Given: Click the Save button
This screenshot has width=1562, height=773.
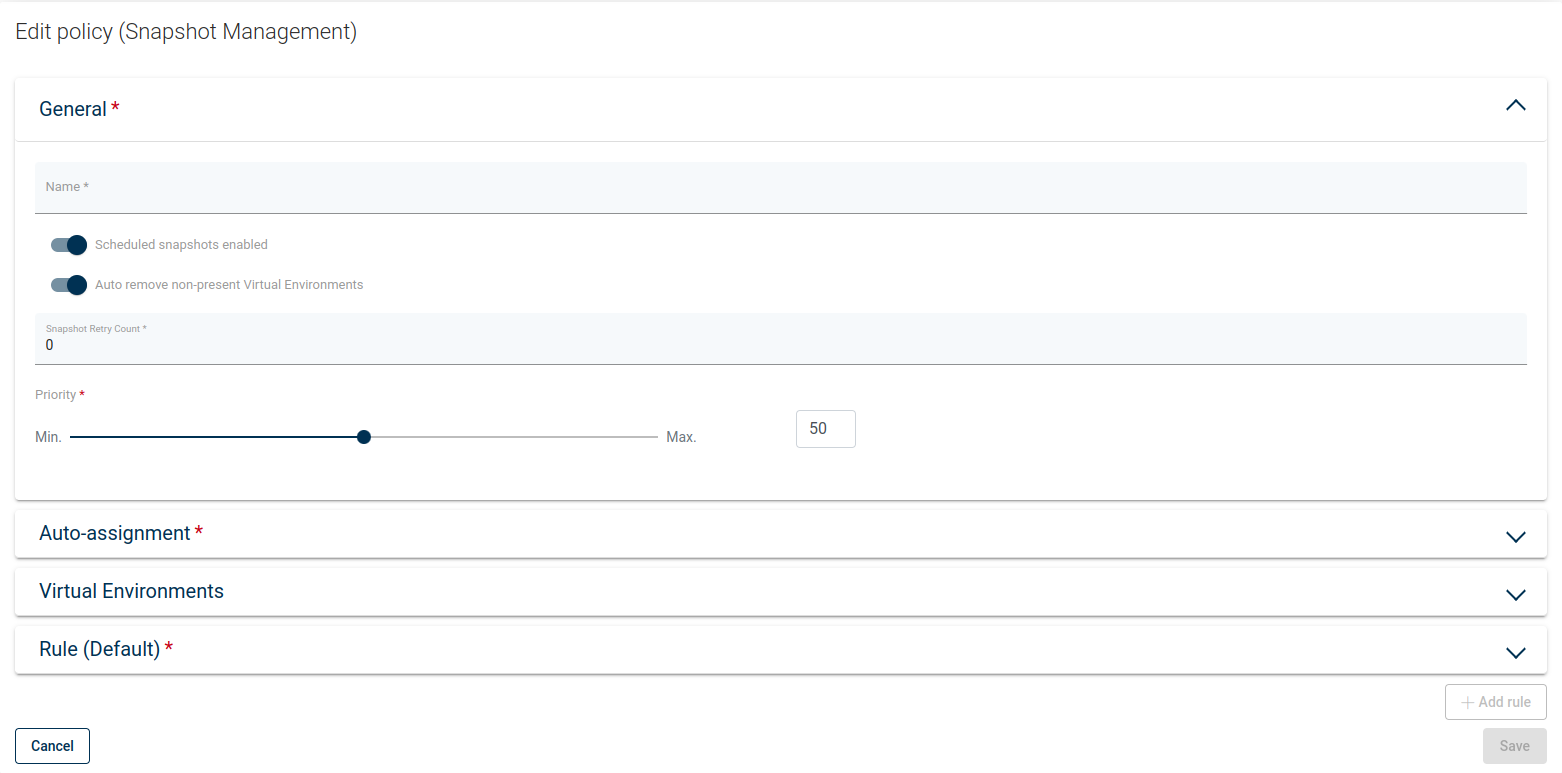Looking at the screenshot, I should (1514, 746).
